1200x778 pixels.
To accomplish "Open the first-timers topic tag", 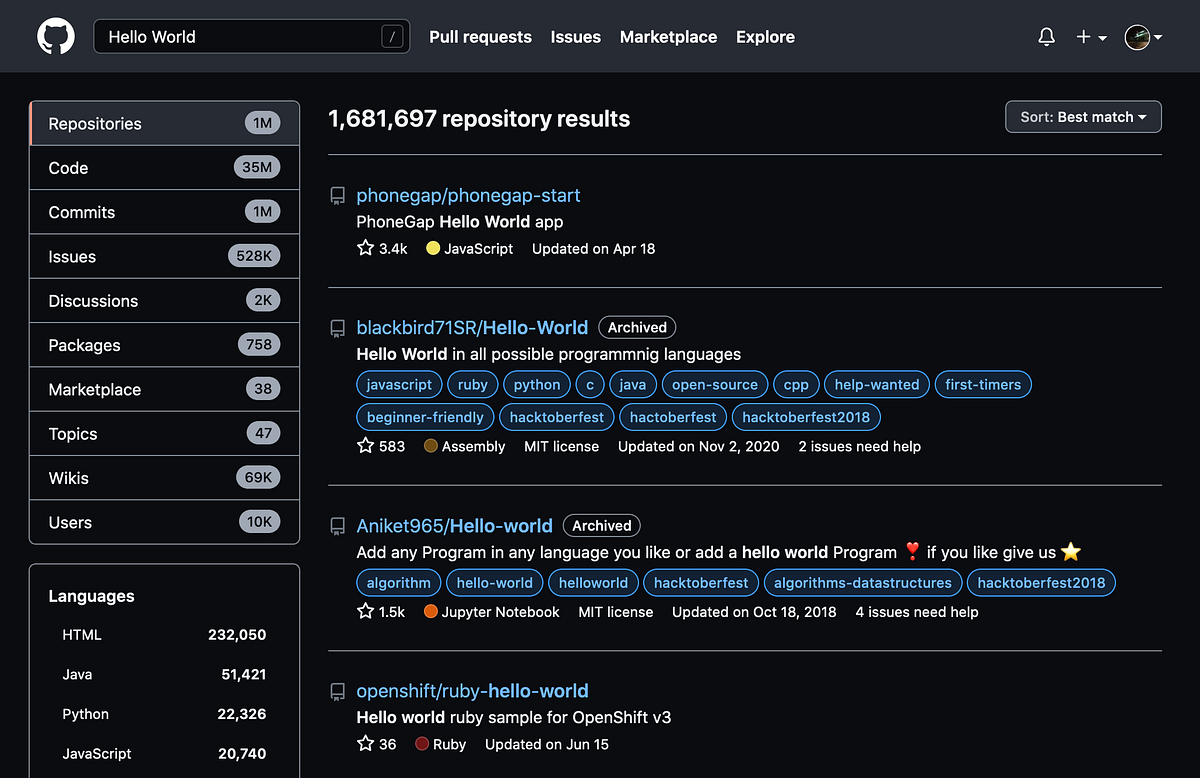I will (x=983, y=384).
